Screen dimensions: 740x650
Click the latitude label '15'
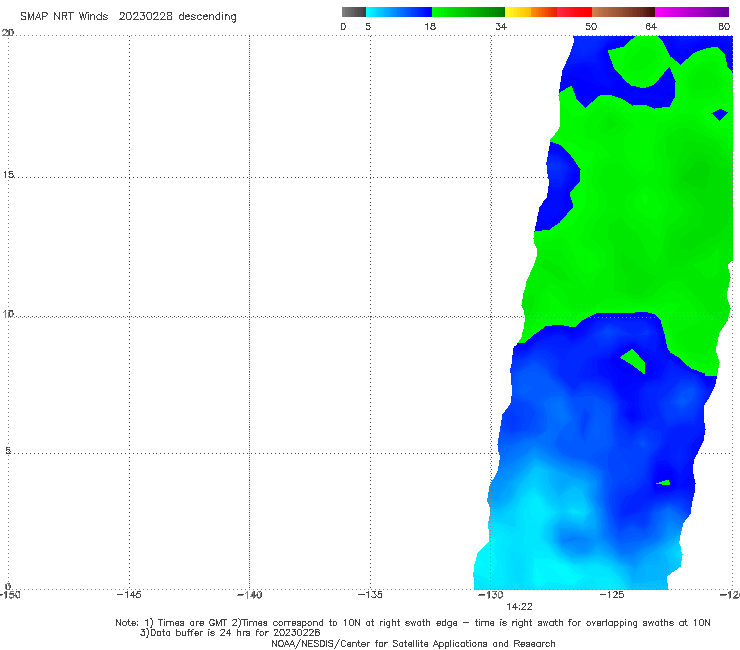[x=8, y=175]
